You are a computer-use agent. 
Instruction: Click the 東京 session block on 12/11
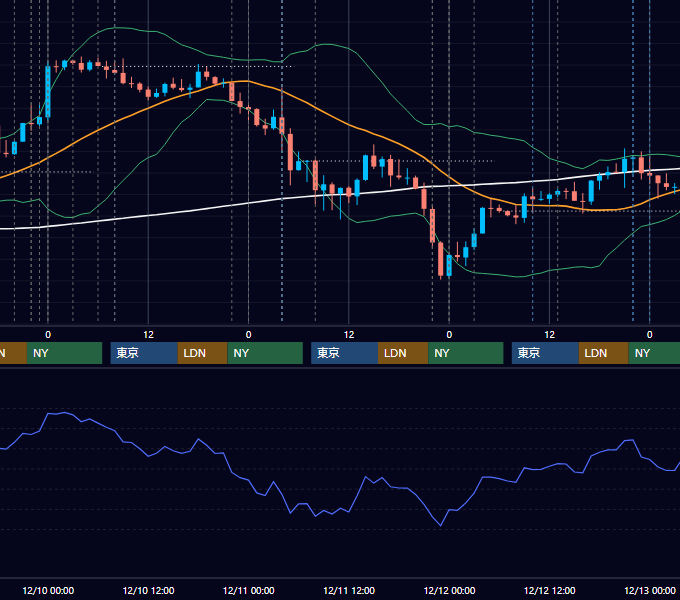[344, 353]
